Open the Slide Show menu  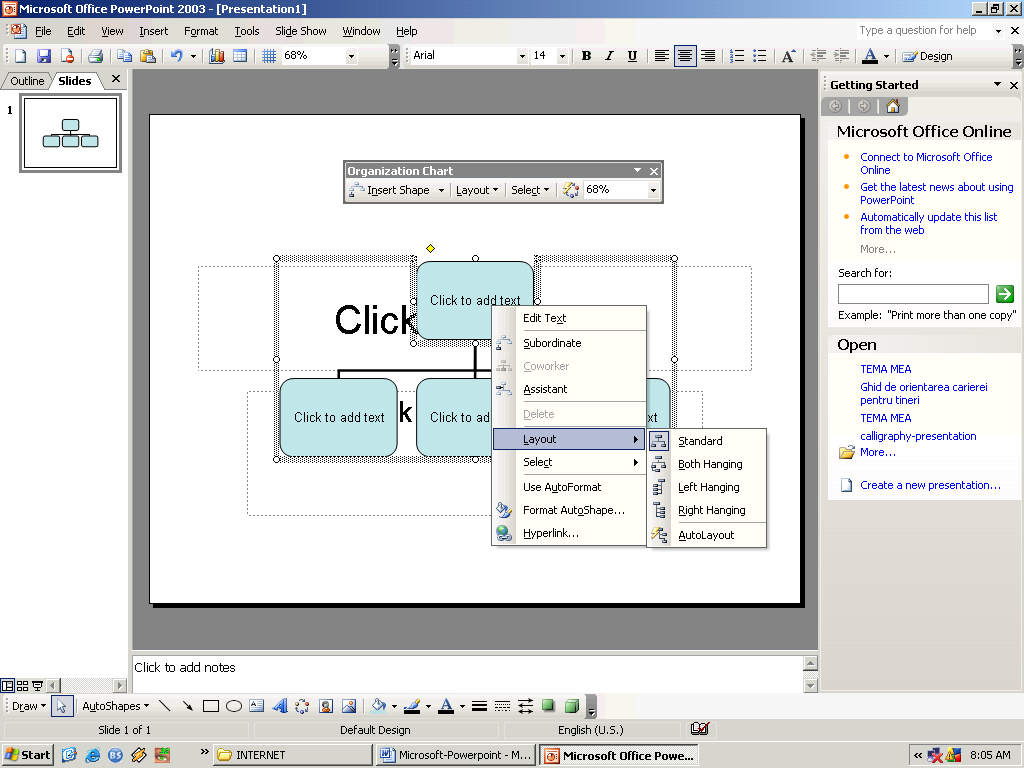point(300,31)
